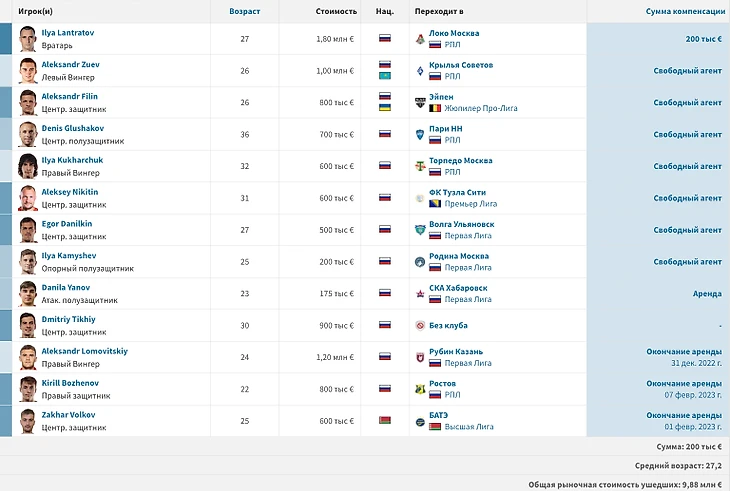Sort table by Сумма компенсации column
The height and width of the screenshot is (491, 730).
point(685,11)
